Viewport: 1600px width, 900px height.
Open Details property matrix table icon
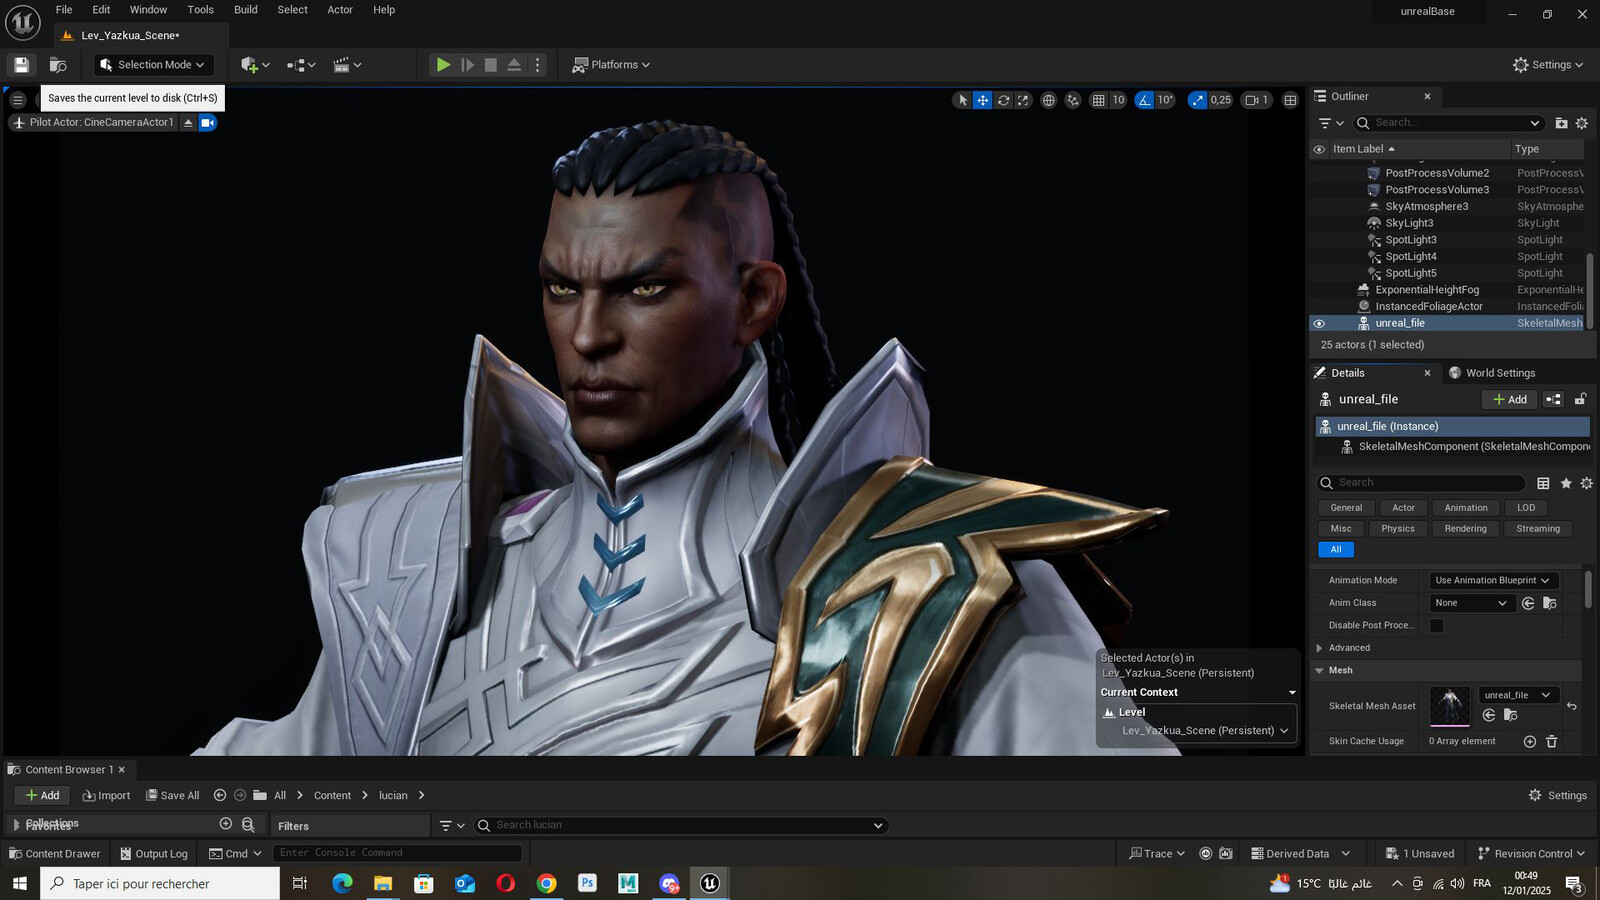click(1543, 483)
